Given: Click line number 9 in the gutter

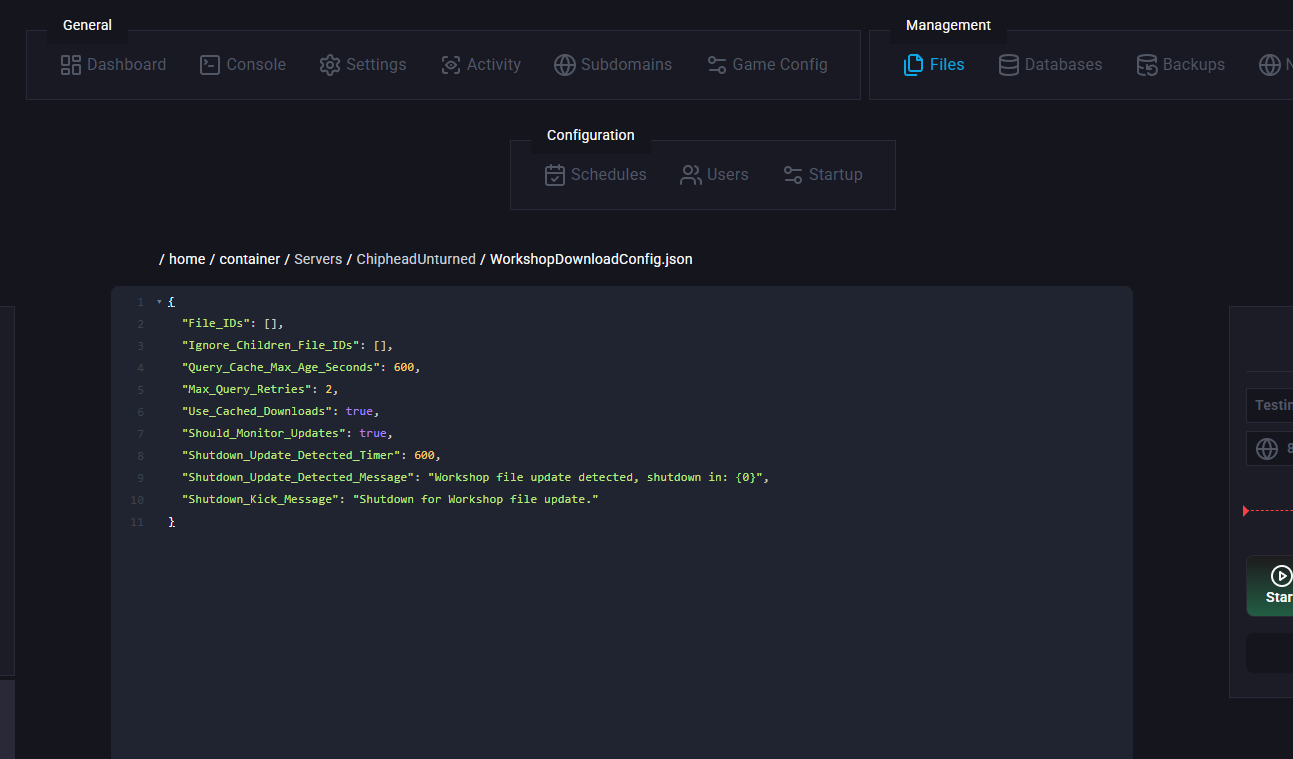Looking at the screenshot, I should click(x=141, y=478).
